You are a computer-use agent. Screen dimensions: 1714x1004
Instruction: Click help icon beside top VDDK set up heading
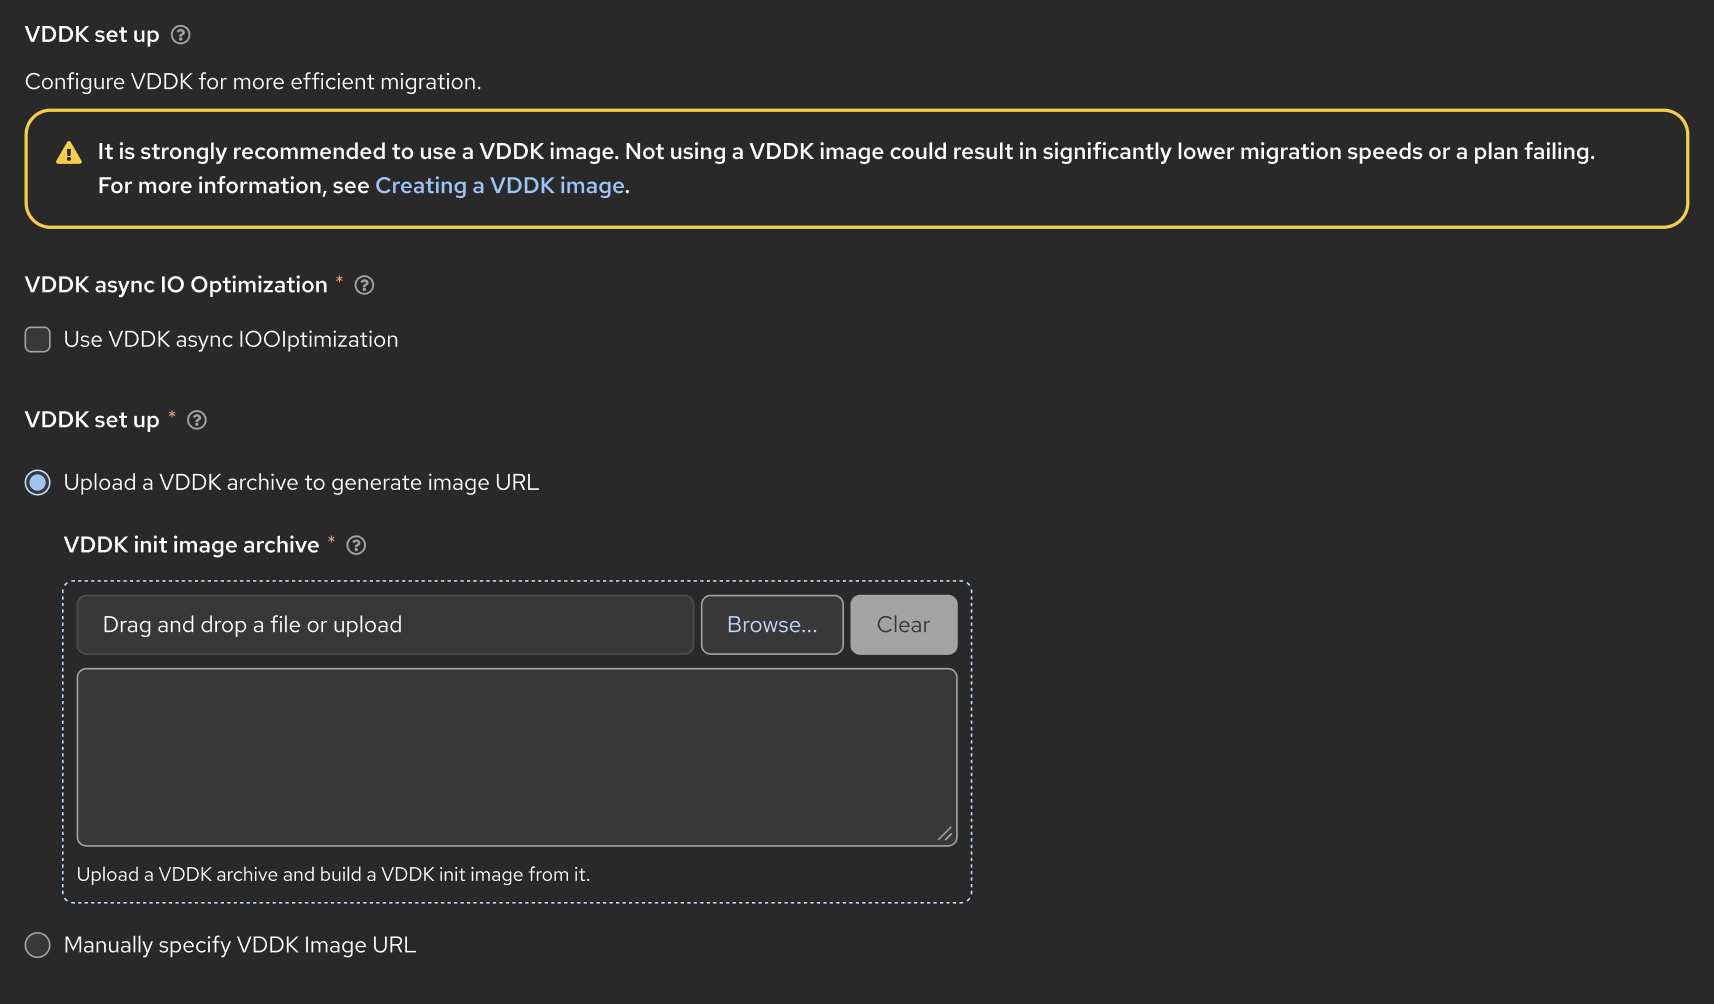[x=181, y=35]
